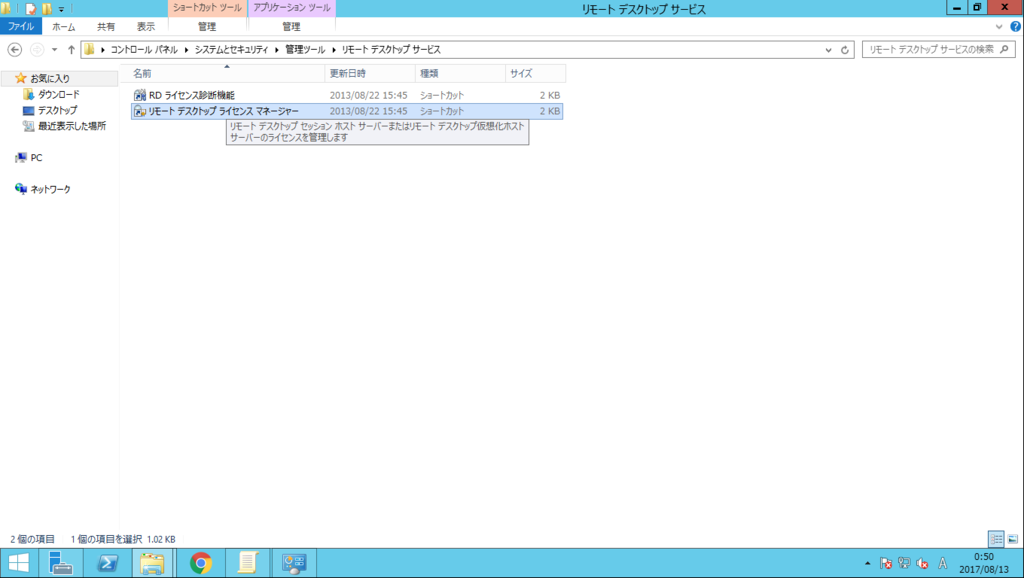Open recent locations dropdown arrow
This screenshot has width=1024, height=578.
pos(54,50)
